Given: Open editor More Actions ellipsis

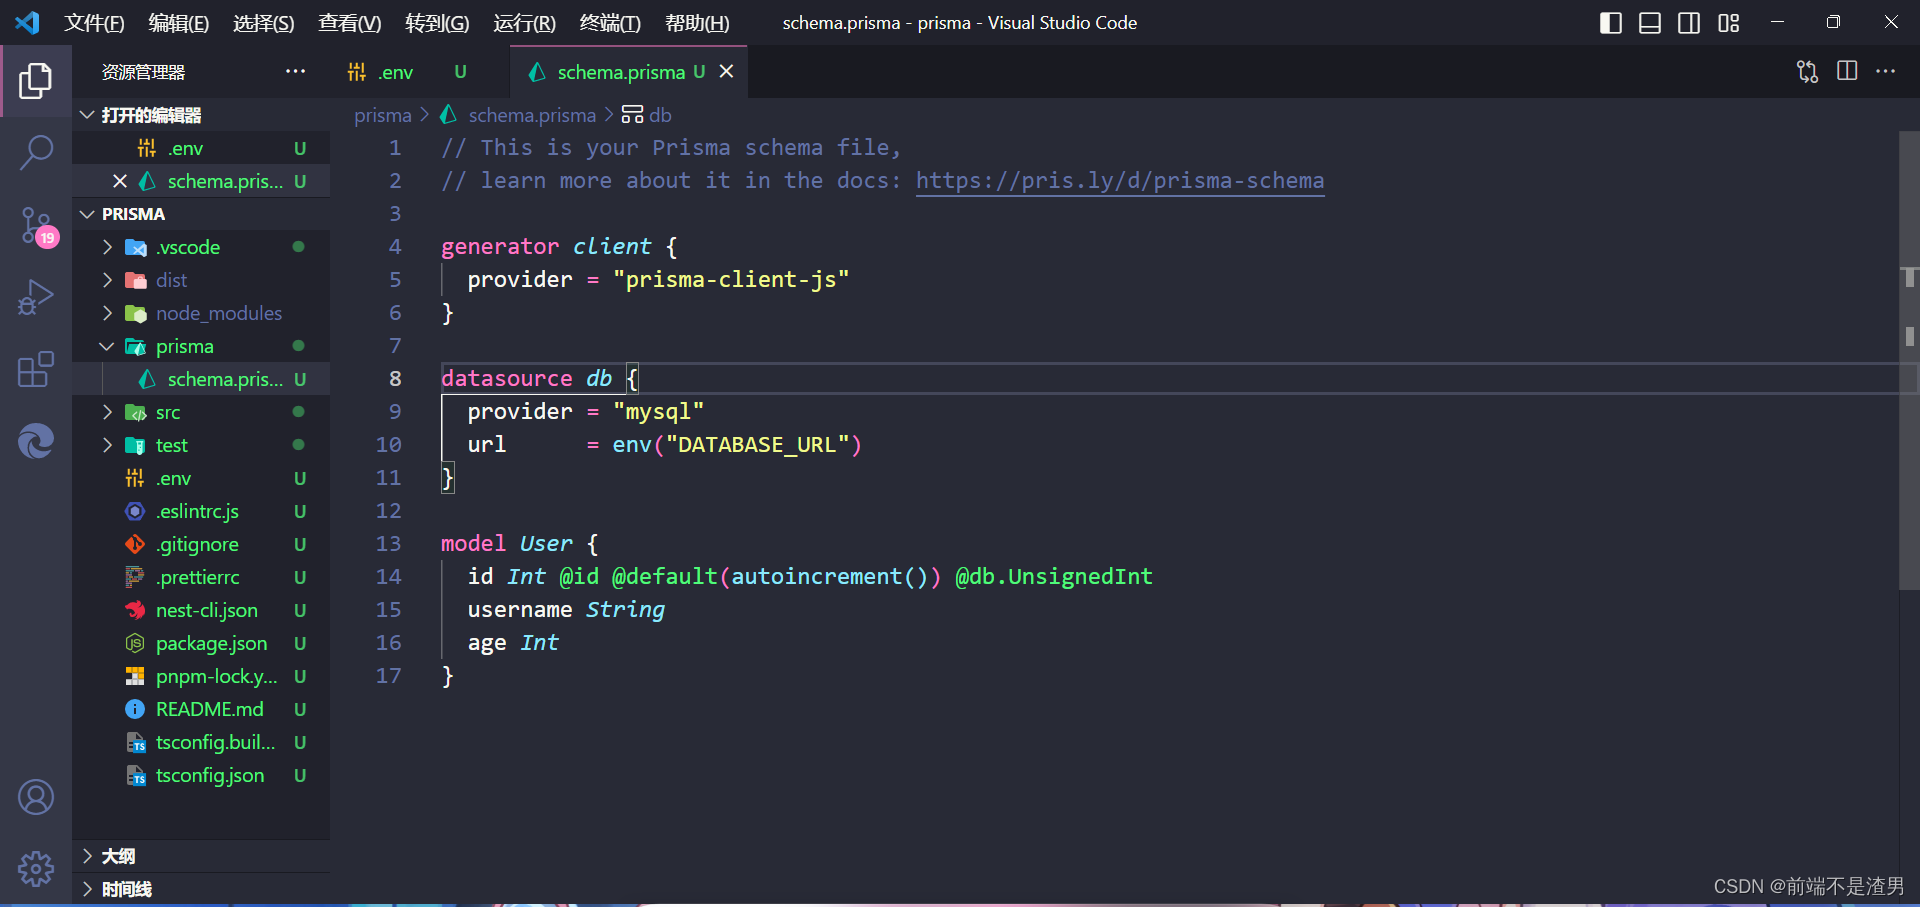Looking at the screenshot, I should tap(1885, 71).
